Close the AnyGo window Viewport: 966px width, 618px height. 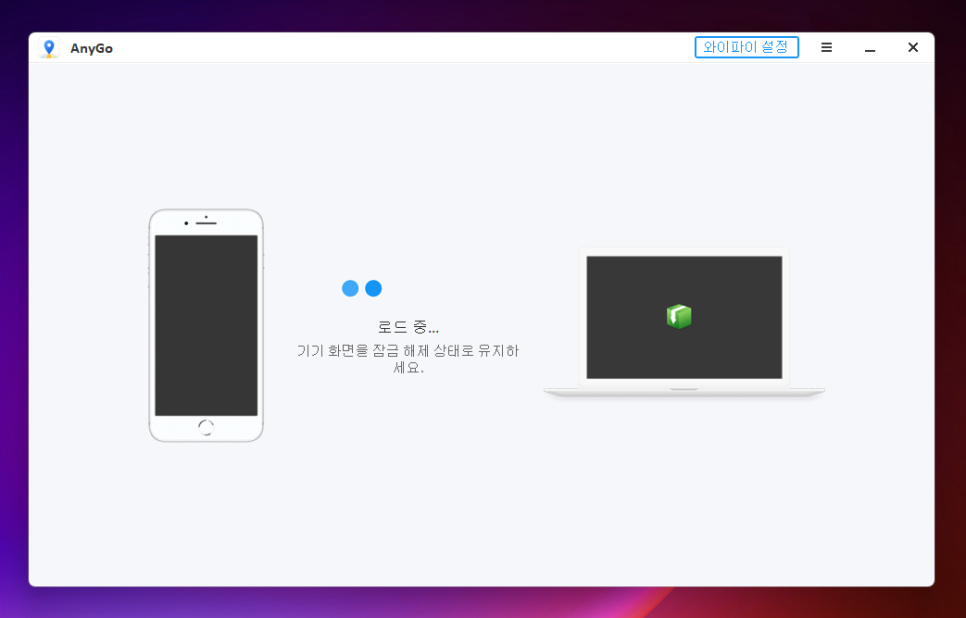click(913, 47)
